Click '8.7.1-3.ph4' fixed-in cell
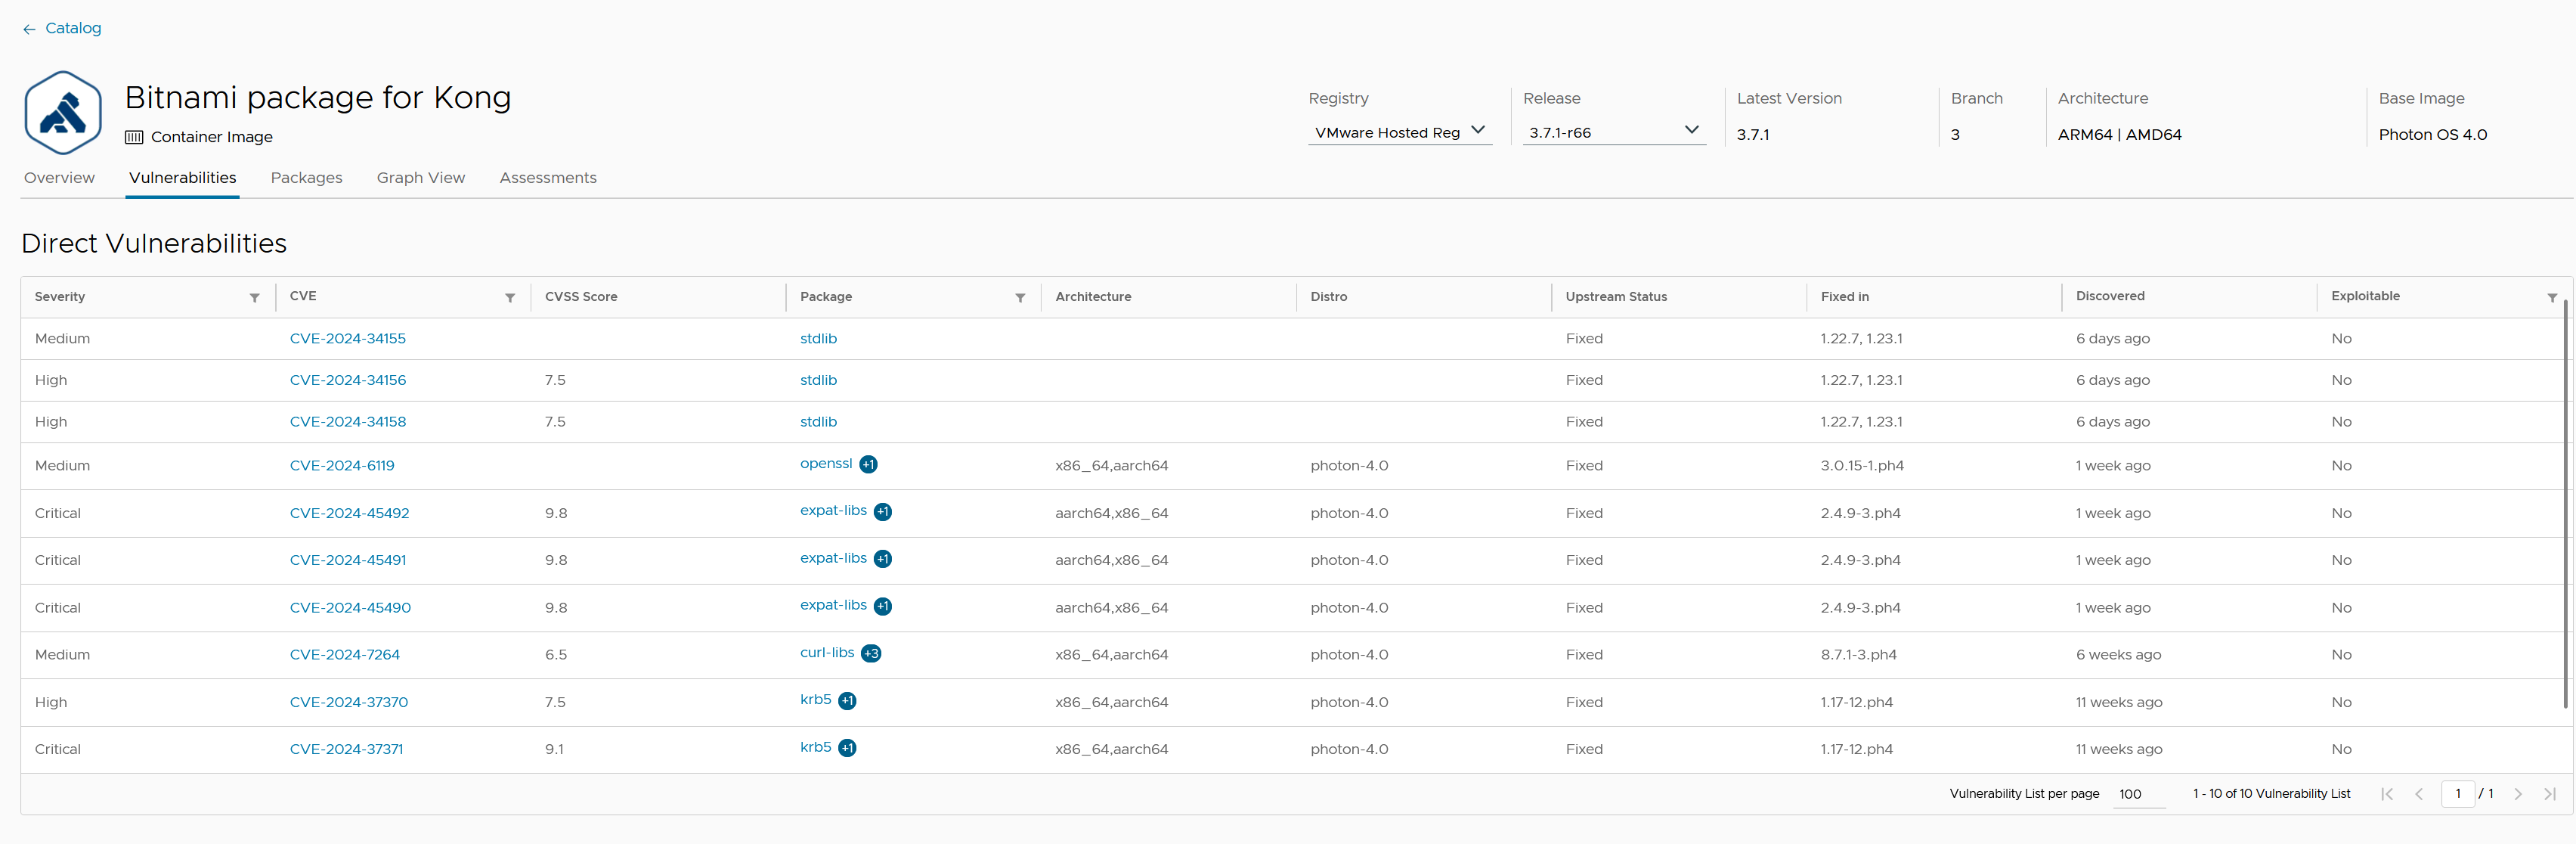Screen dimensions: 2576x844 pyautogui.click(x=1858, y=655)
